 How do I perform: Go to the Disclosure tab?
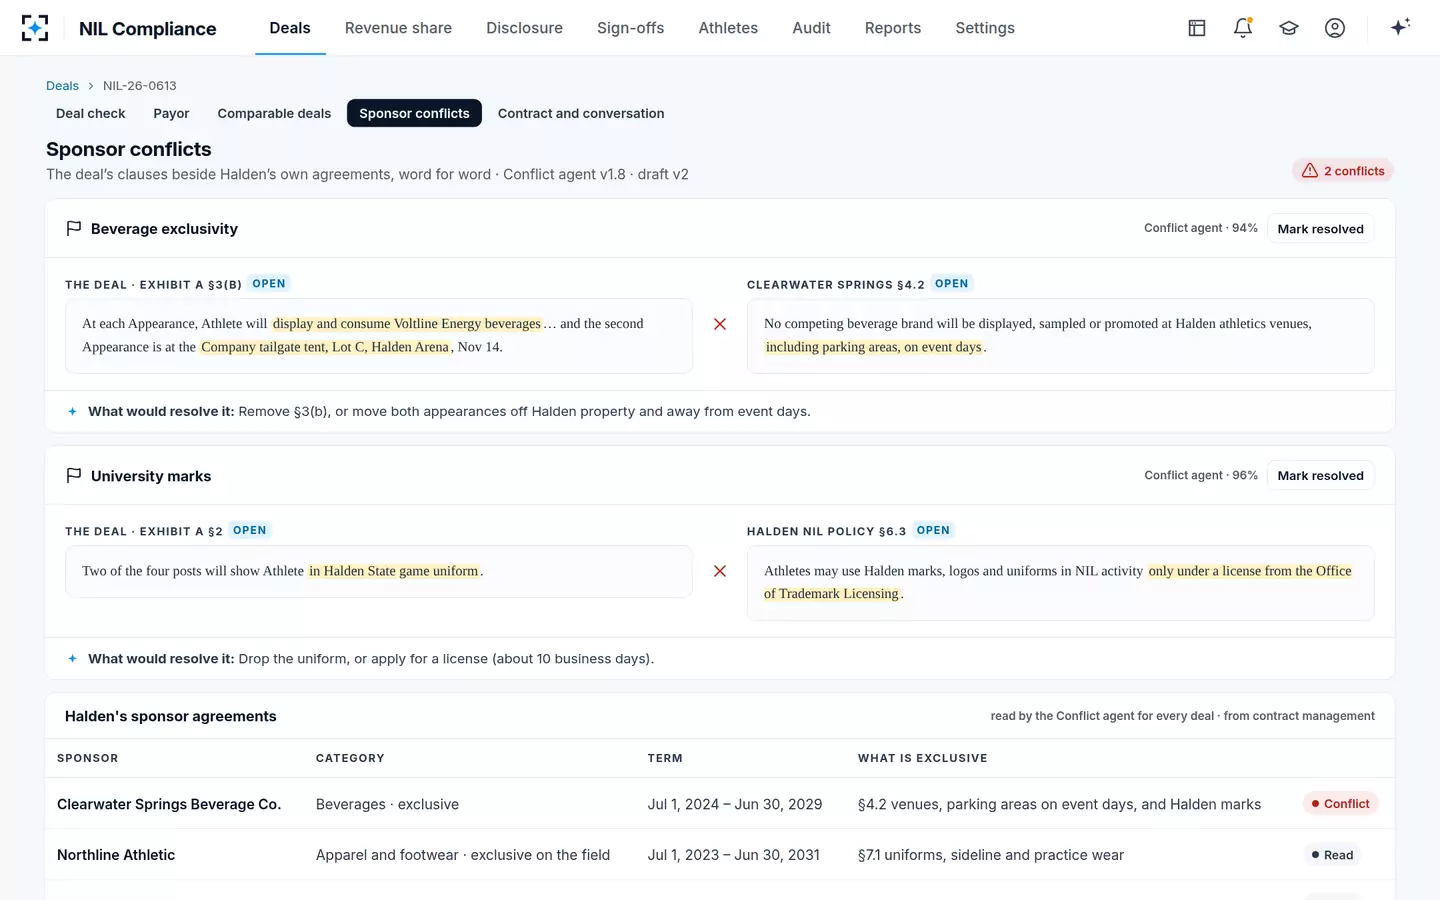[524, 28]
